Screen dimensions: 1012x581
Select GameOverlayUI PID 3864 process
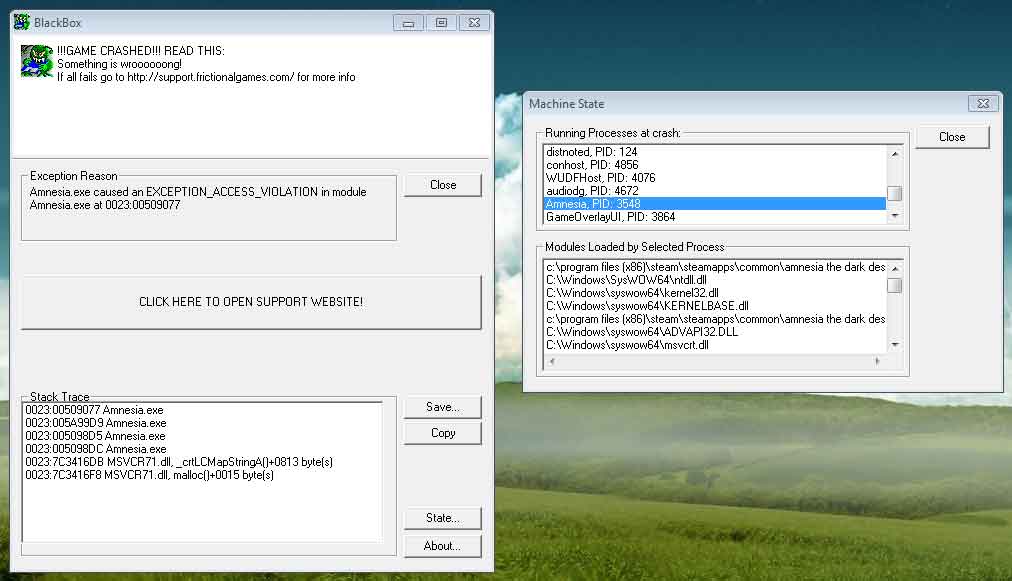(610, 217)
